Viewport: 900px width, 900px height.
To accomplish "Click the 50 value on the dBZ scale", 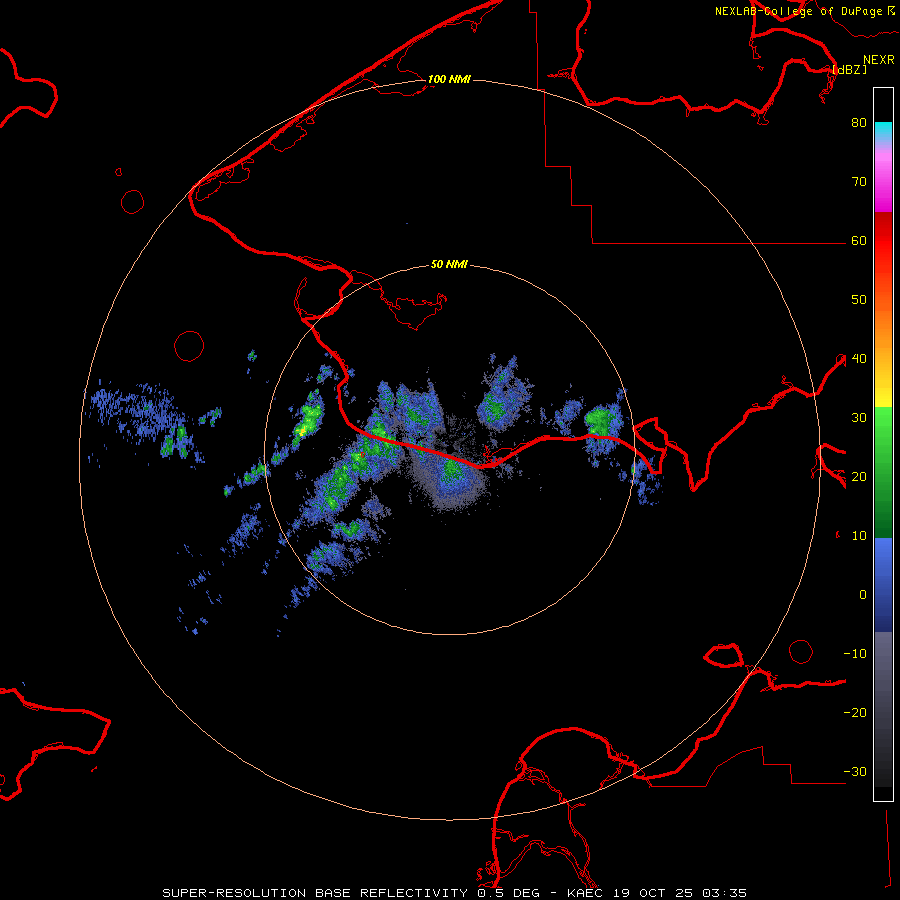I will pyautogui.click(x=859, y=300).
